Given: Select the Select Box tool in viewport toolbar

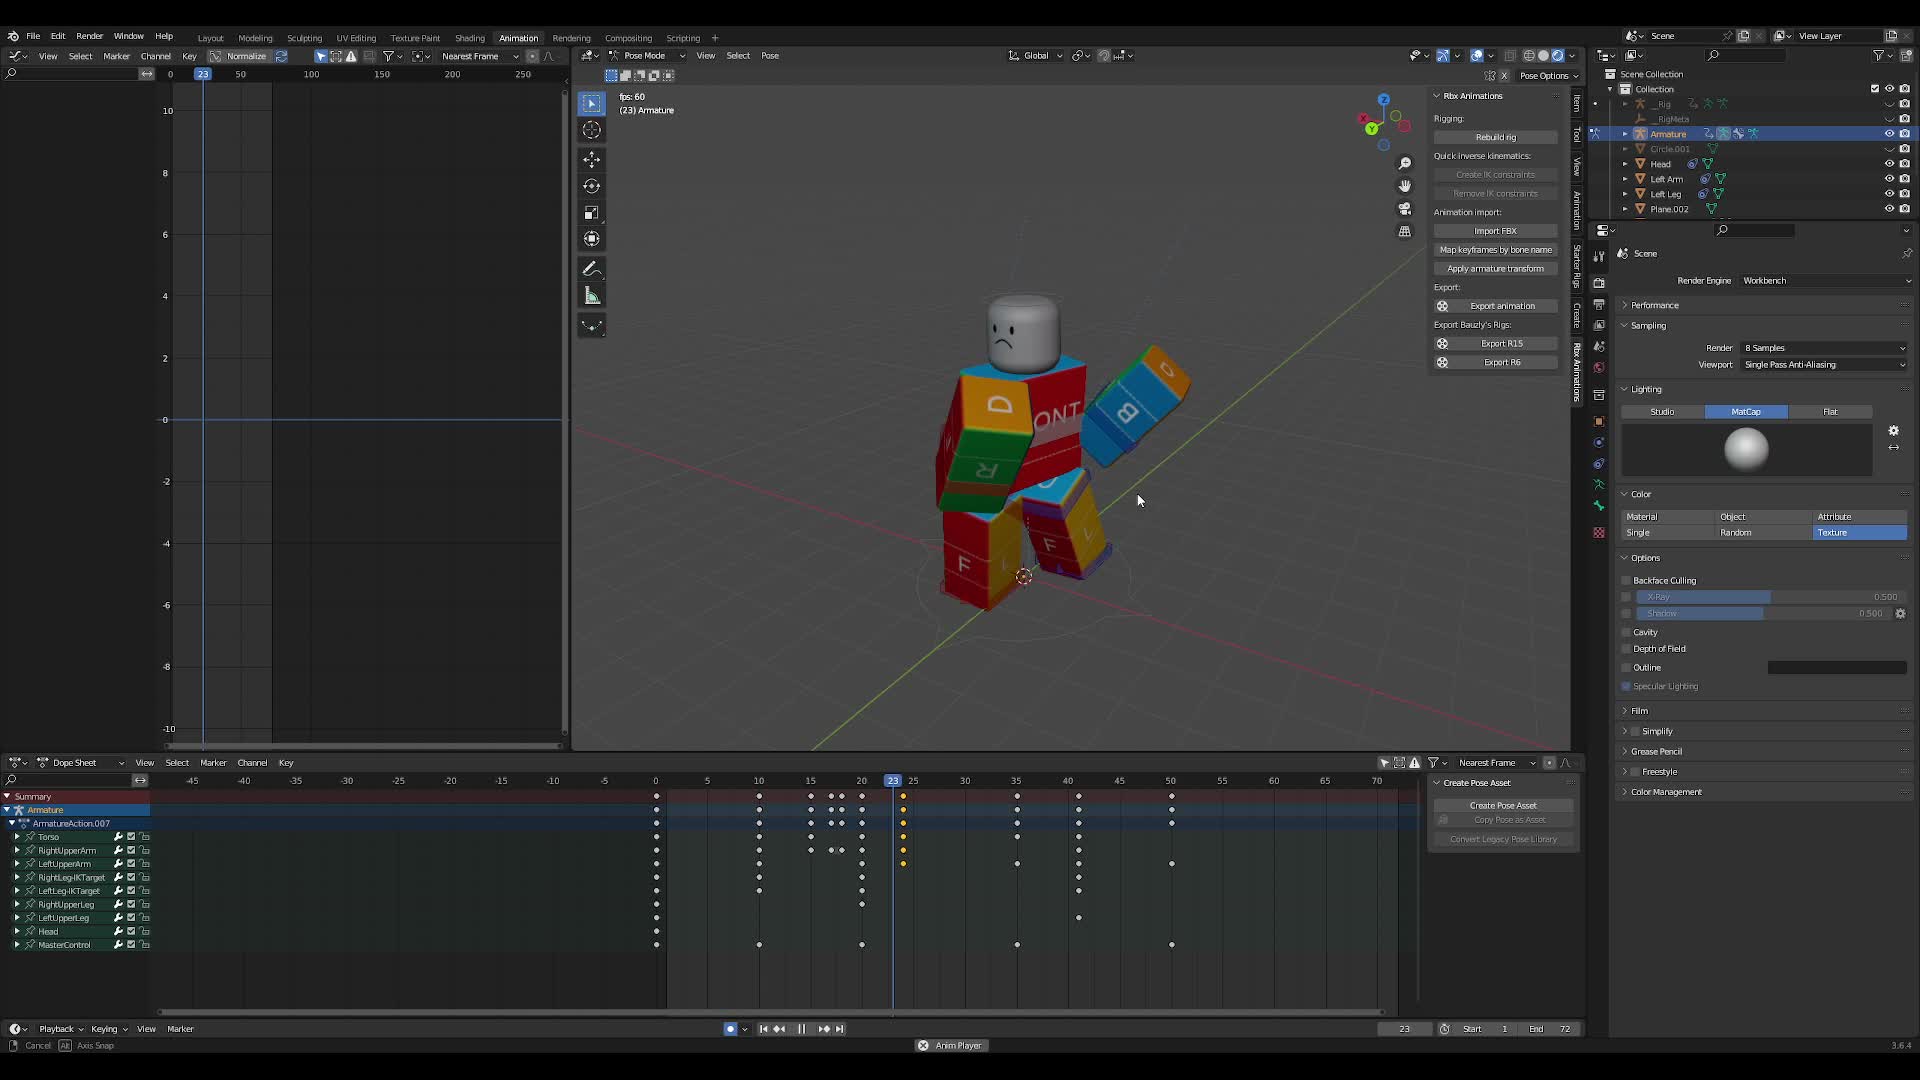Looking at the screenshot, I should pos(591,104).
